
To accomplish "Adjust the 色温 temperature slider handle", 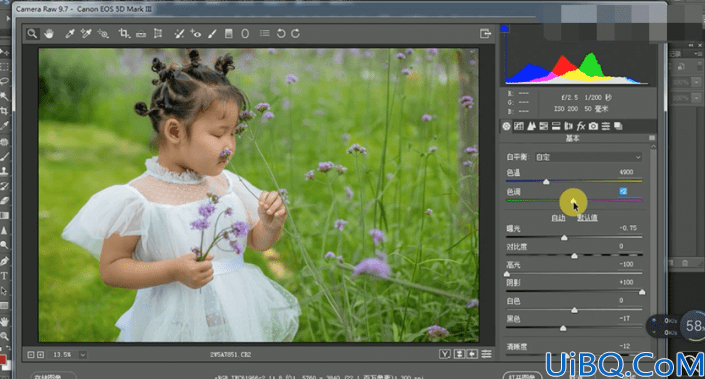I will pyautogui.click(x=546, y=182).
